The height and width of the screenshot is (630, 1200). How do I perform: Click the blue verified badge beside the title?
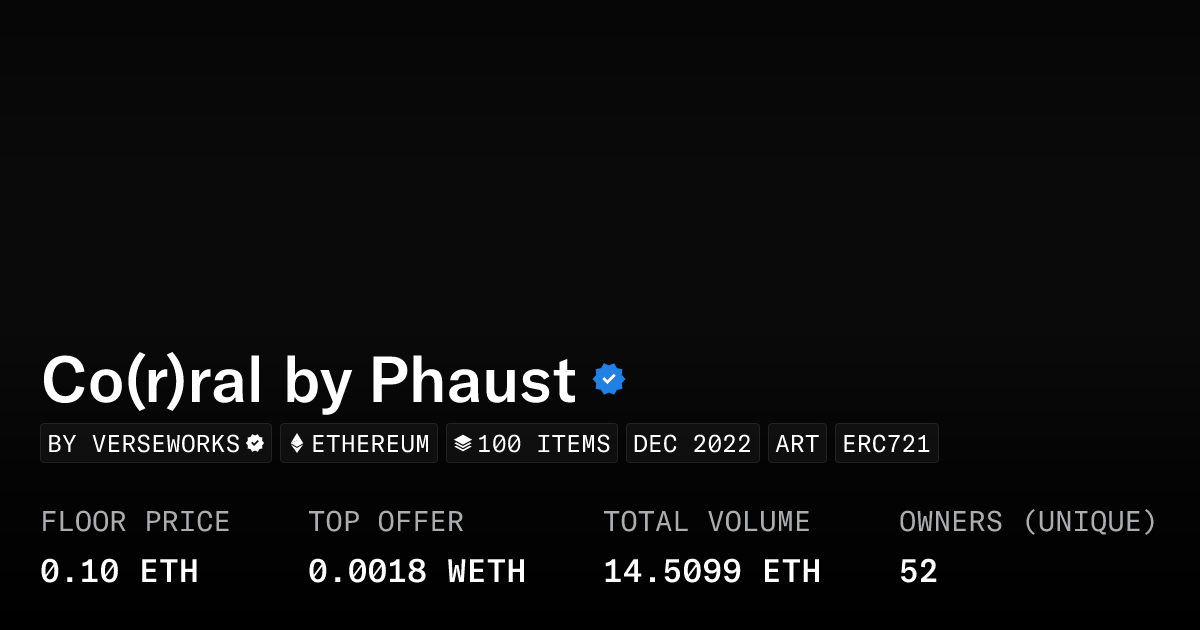[609, 379]
